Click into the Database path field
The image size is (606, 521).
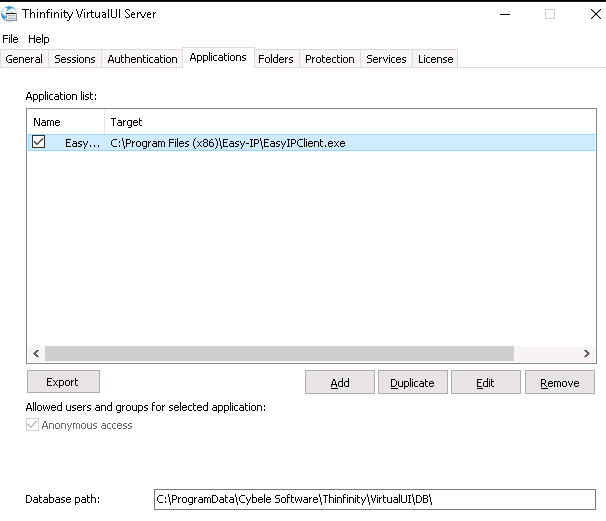374,499
